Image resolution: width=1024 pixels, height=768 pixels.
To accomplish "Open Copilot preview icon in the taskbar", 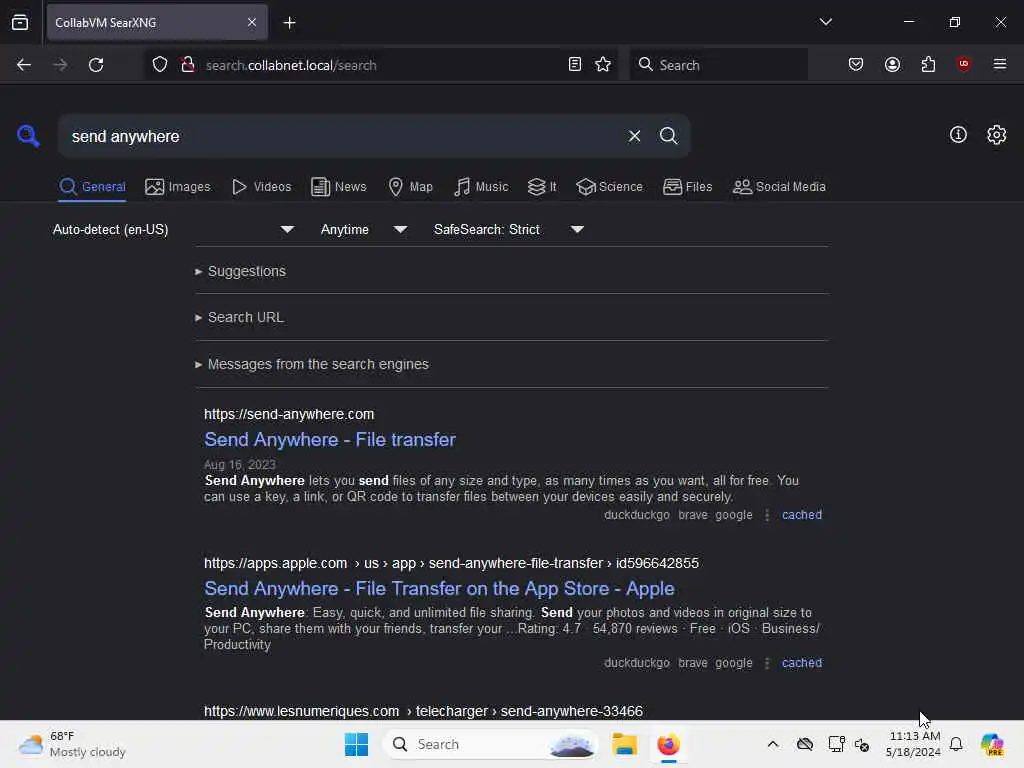I will 992,744.
